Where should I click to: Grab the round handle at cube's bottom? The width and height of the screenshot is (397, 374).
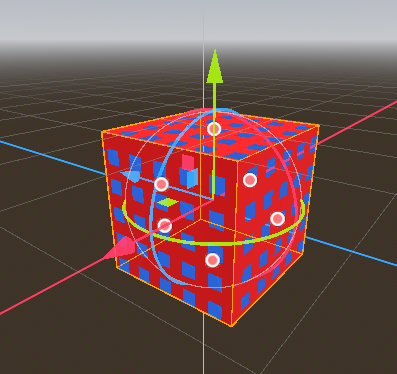[213, 260]
